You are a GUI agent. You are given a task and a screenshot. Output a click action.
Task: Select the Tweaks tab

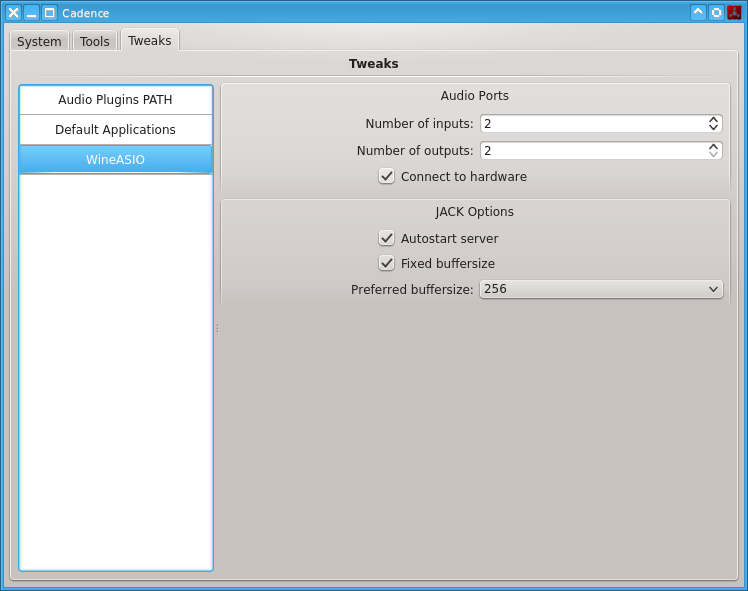pyautogui.click(x=150, y=40)
